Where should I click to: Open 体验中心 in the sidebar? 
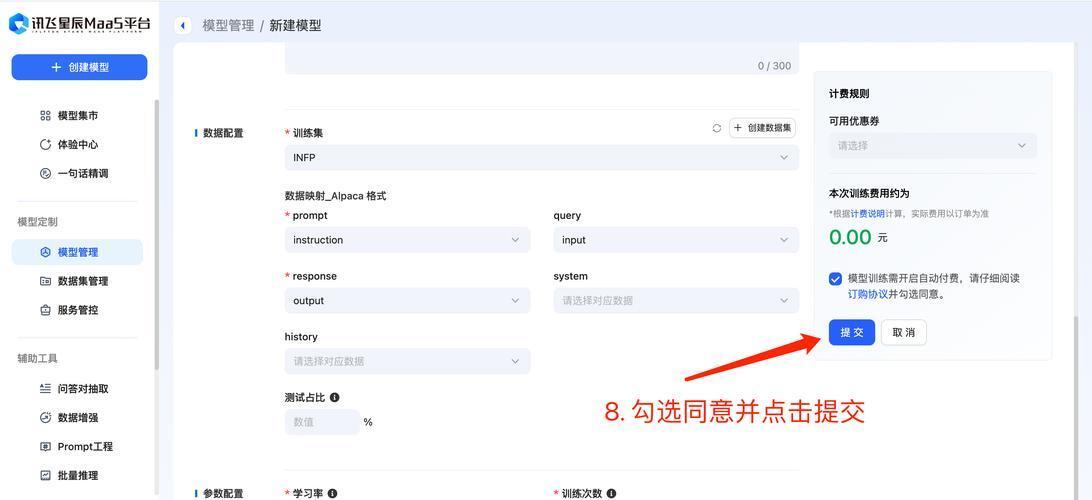[x=77, y=145]
